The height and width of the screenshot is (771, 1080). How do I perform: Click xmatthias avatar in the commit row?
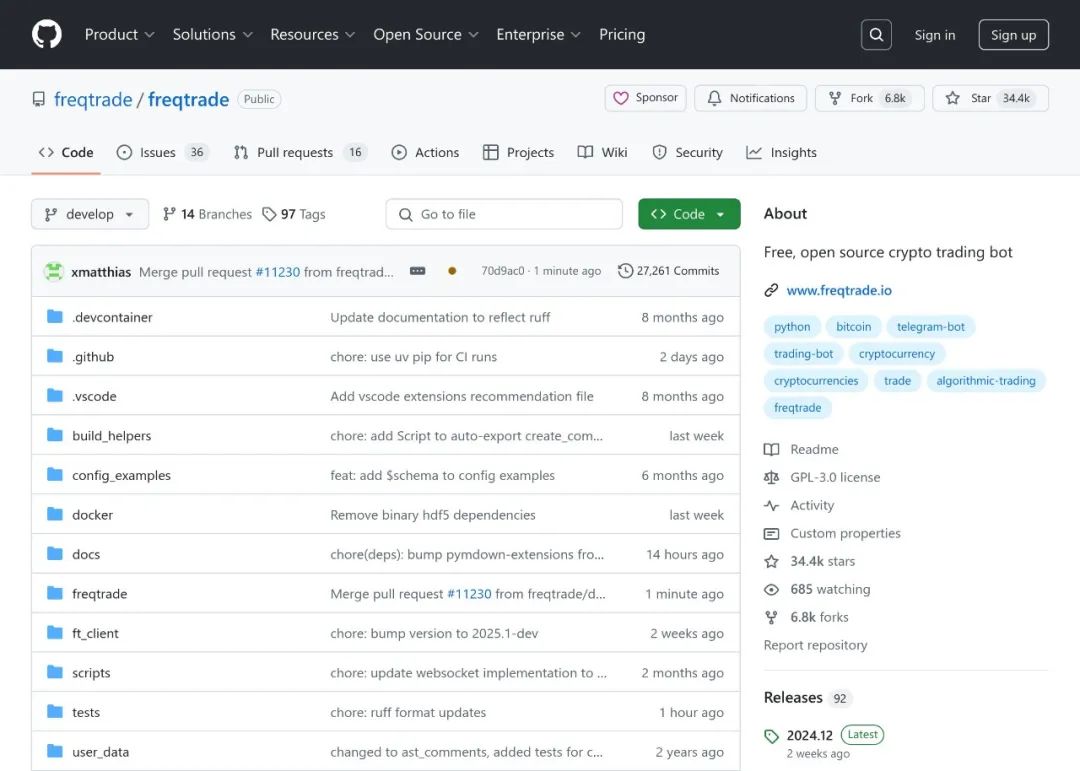[54, 271]
